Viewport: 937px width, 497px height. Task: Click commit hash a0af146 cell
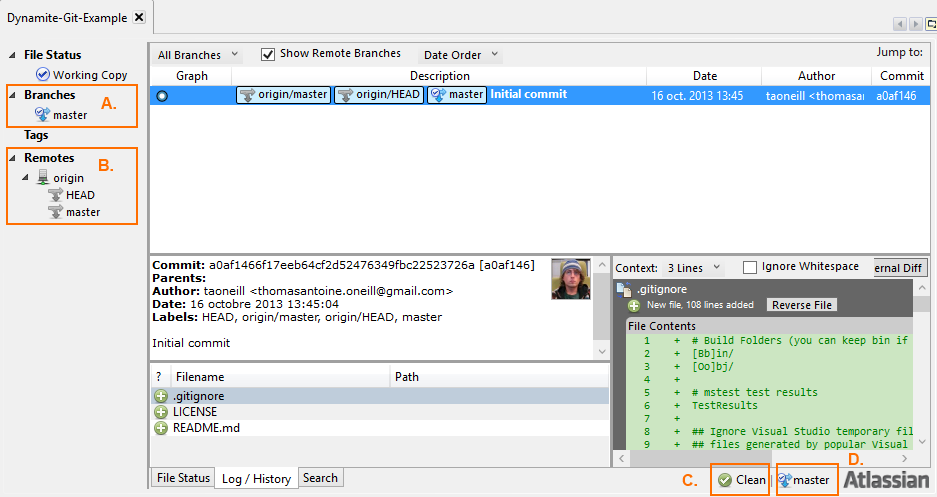(896, 96)
